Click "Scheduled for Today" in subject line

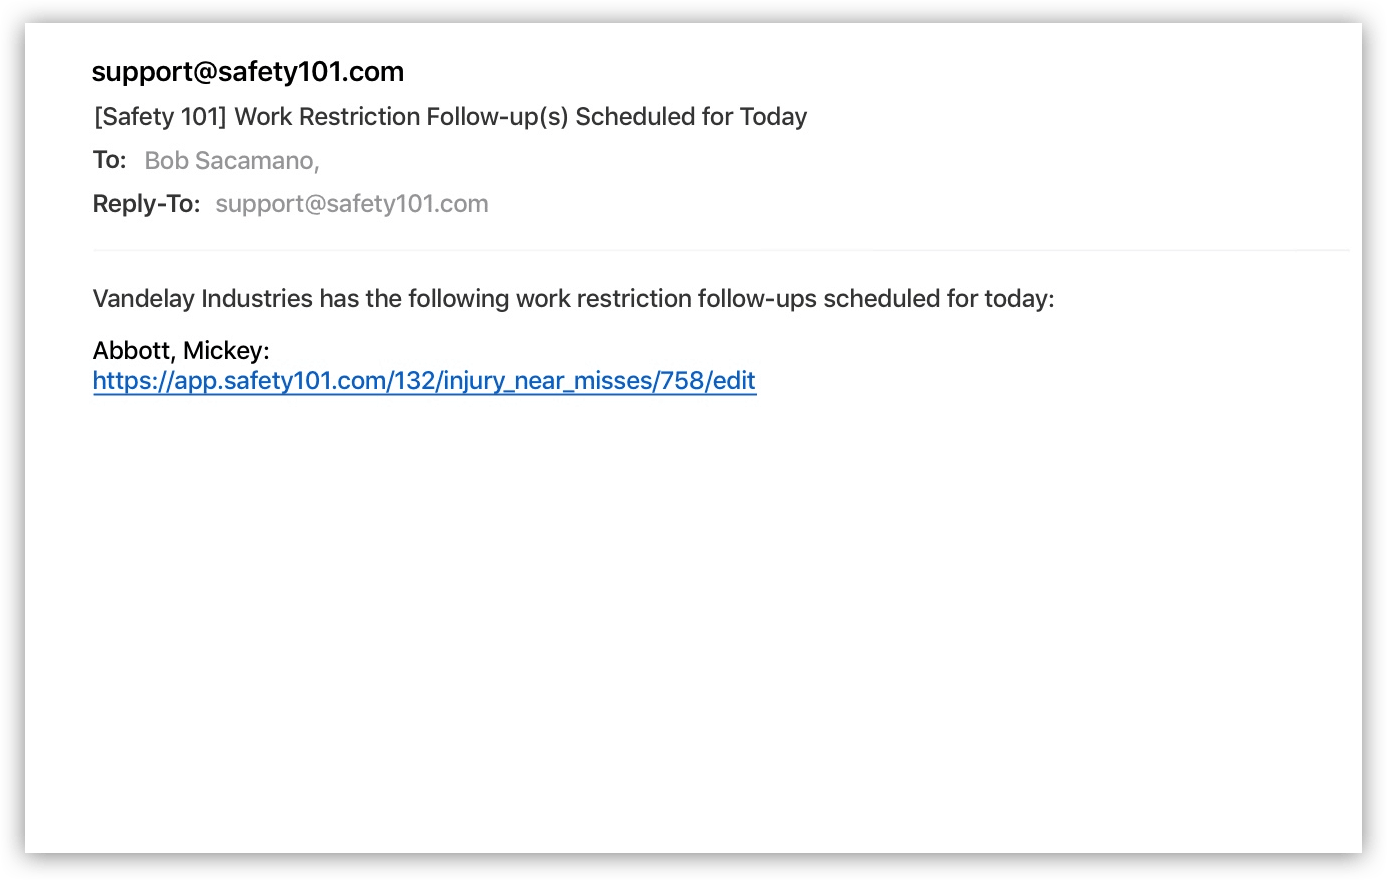pyautogui.click(x=692, y=117)
